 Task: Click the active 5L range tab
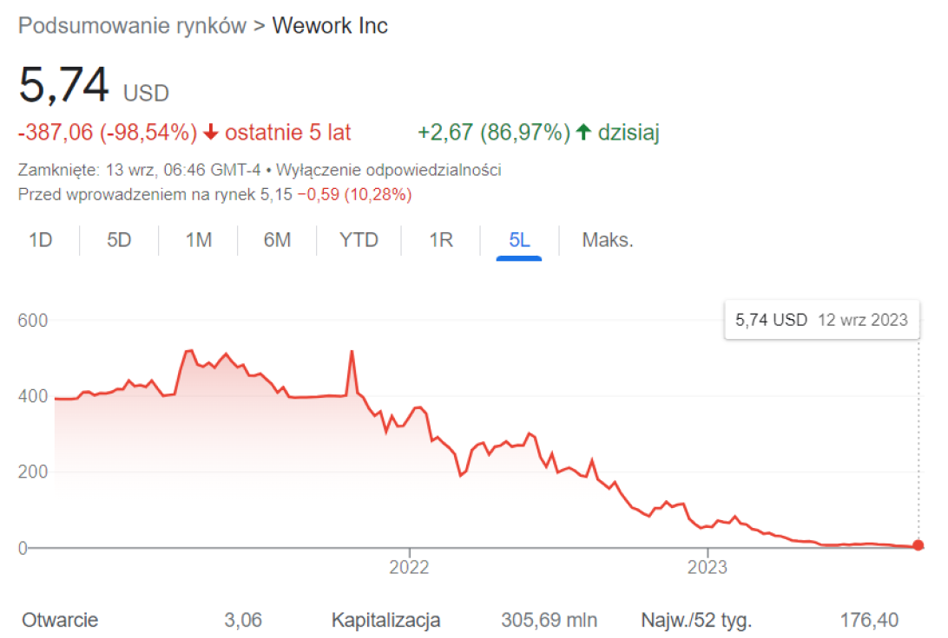click(519, 240)
